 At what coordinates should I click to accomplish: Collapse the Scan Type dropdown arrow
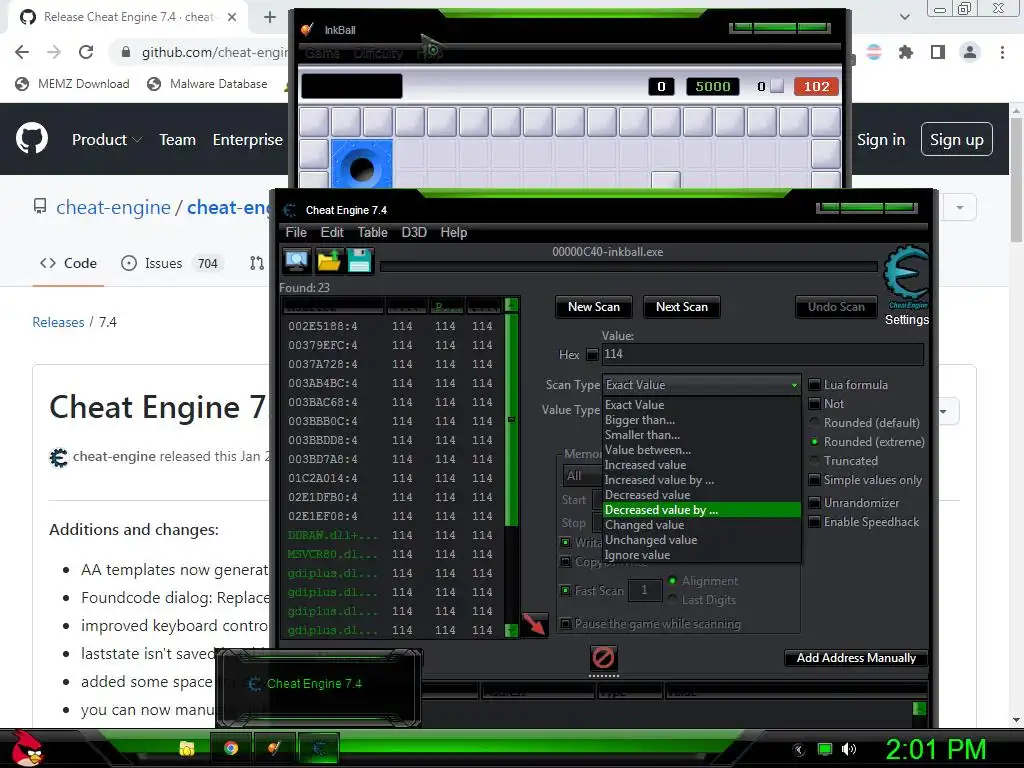pyautogui.click(x=794, y=385)
